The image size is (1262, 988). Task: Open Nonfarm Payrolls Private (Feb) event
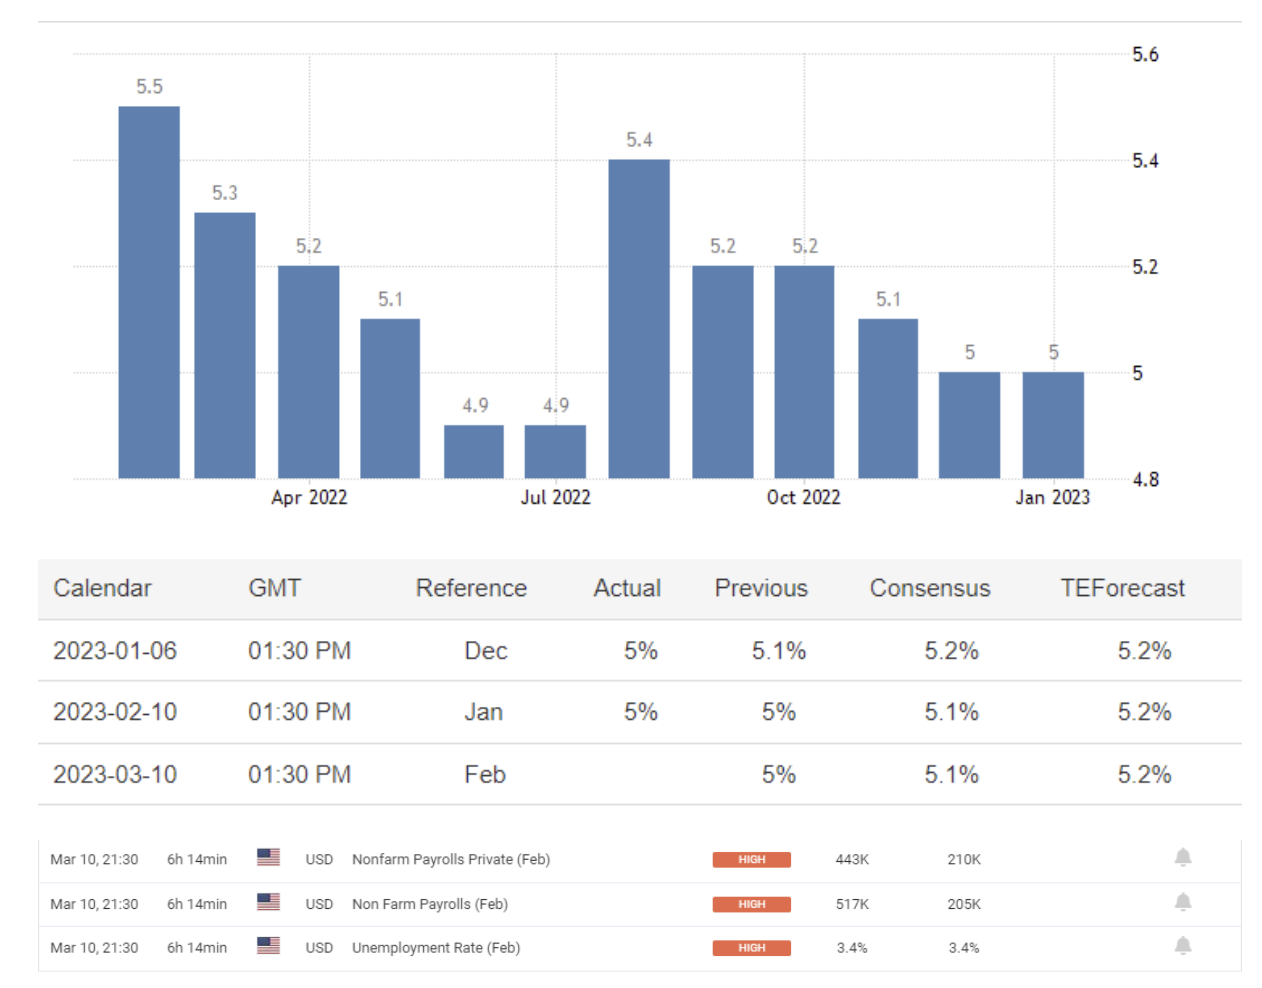450,860
